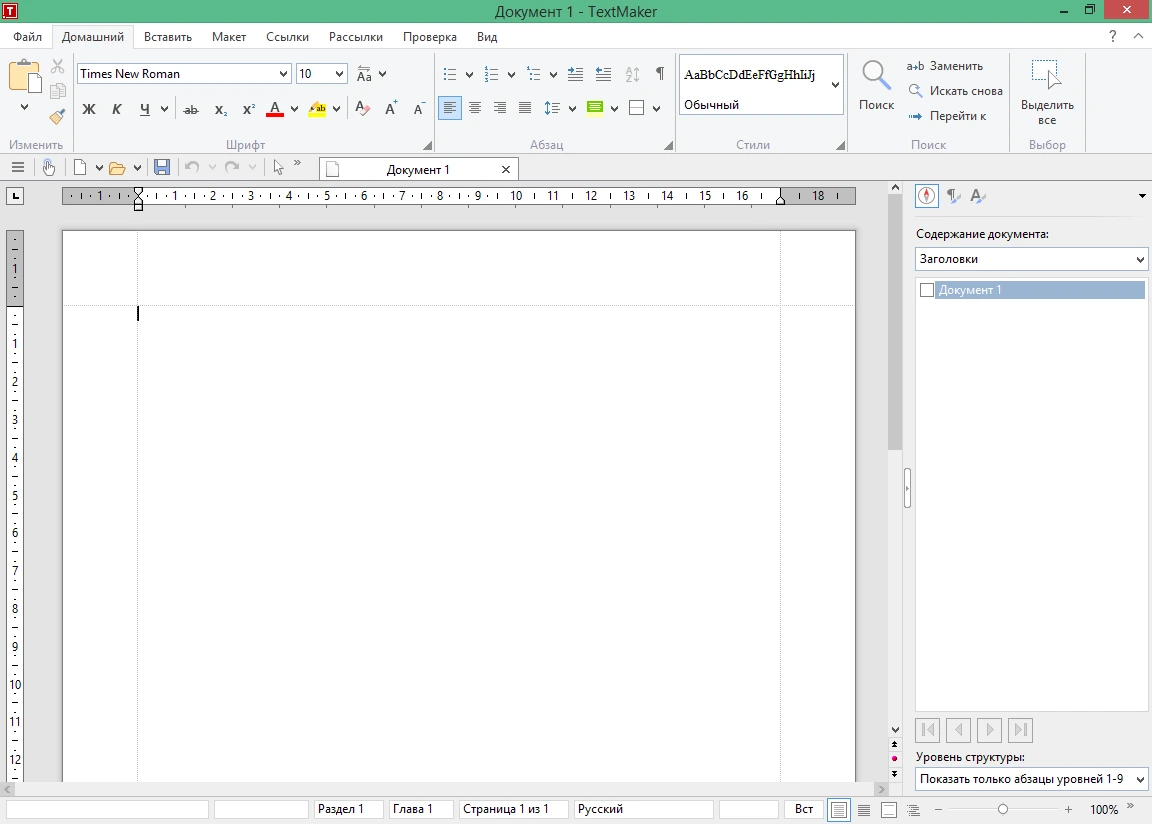This screenshot has width=1152, height=824.
Task: Click the bulleted list icon
Action: [450, 74]
